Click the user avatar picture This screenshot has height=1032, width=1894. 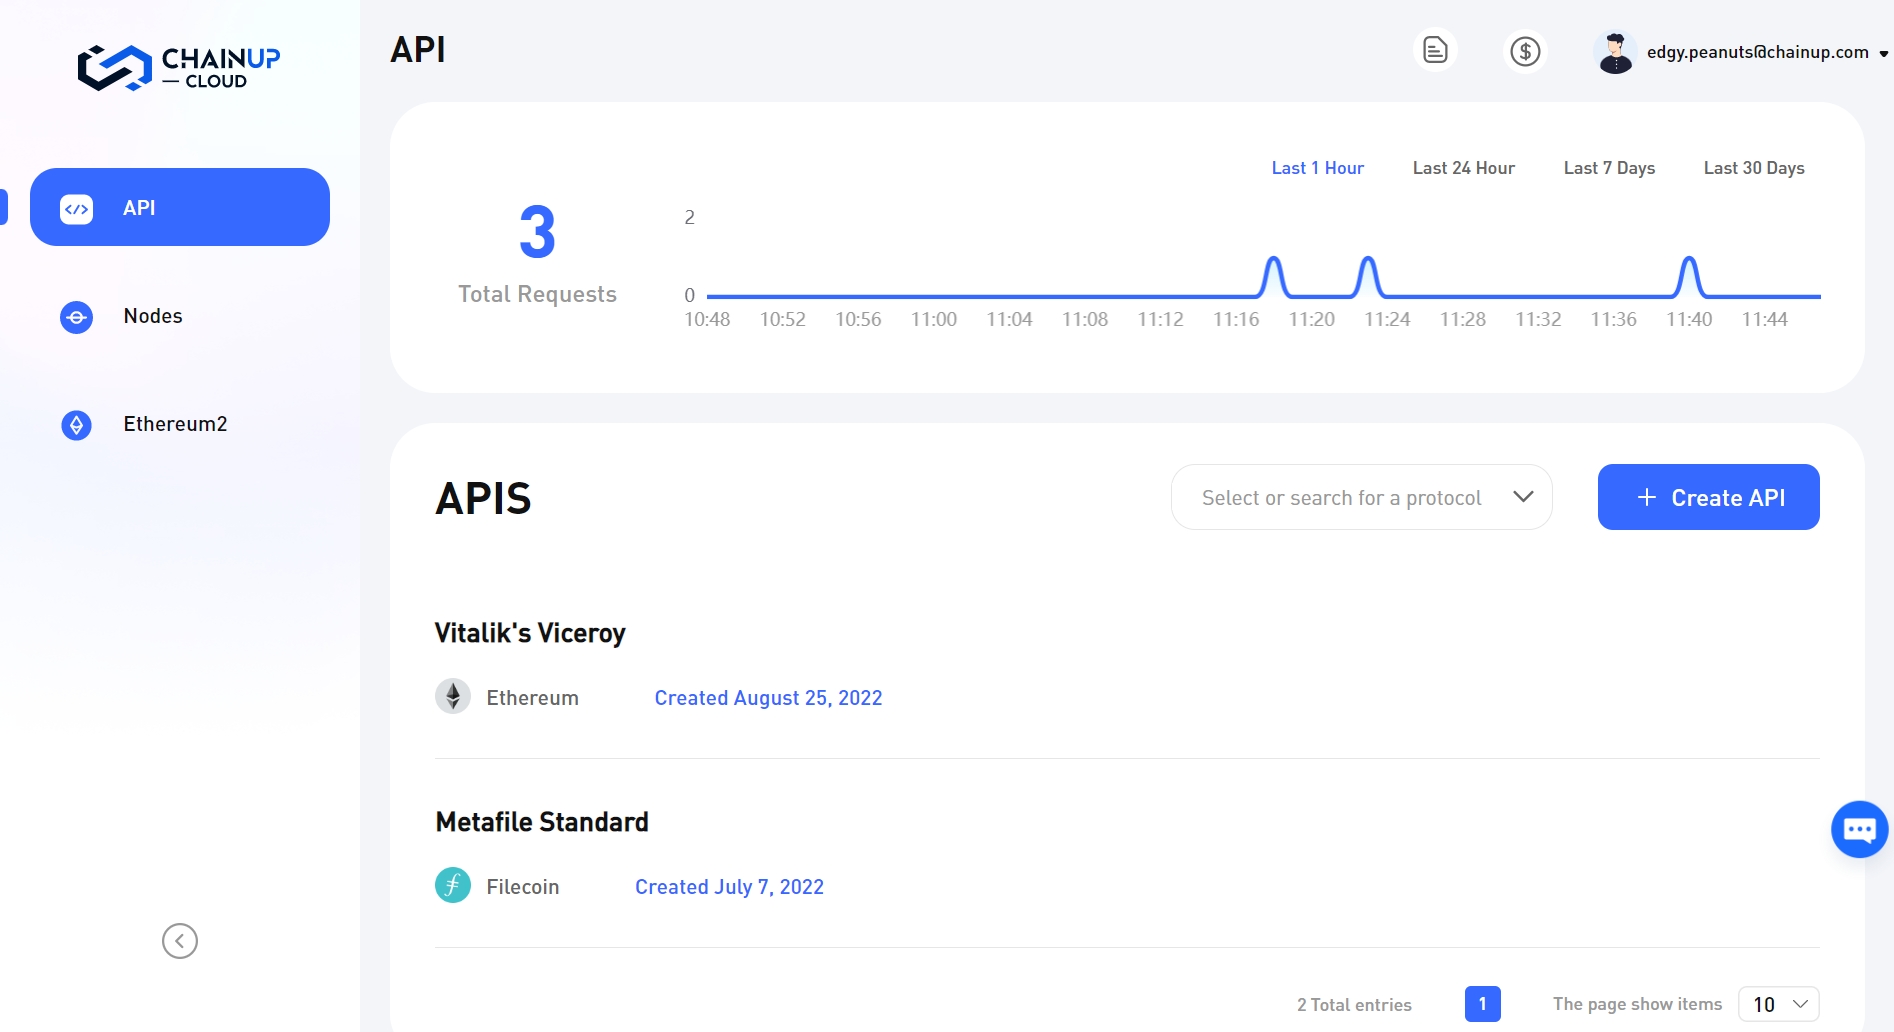click(1614, 52)
